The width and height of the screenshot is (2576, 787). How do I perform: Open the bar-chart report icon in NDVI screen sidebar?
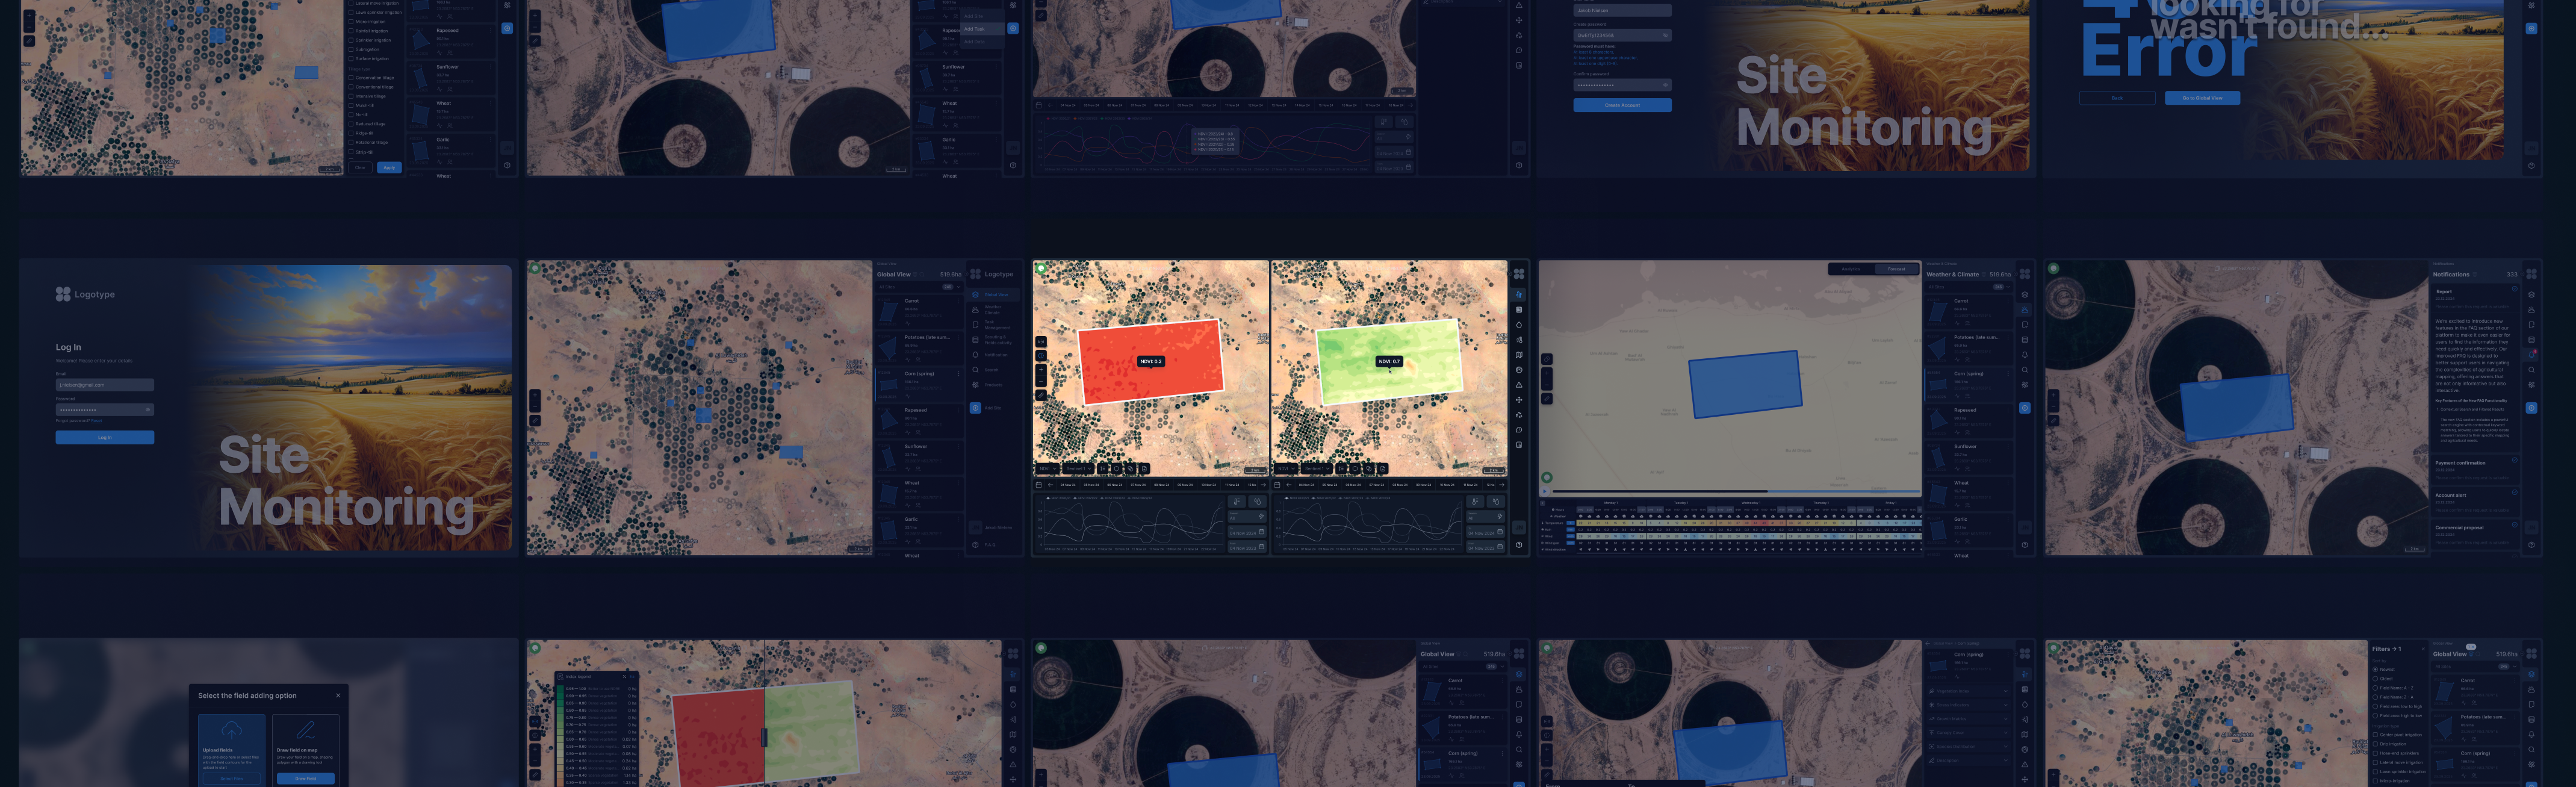pyautogui.click(x=1519, y=445)
